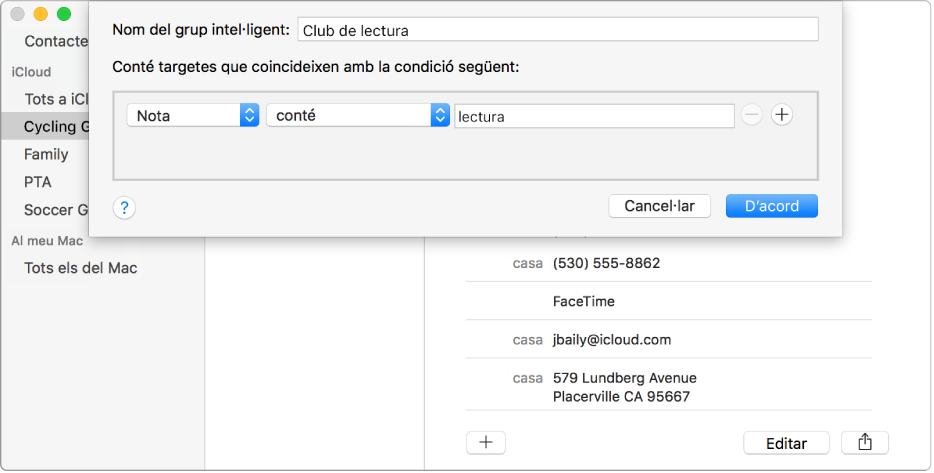Open the Nota field dropdown

[x=193, y=115]
